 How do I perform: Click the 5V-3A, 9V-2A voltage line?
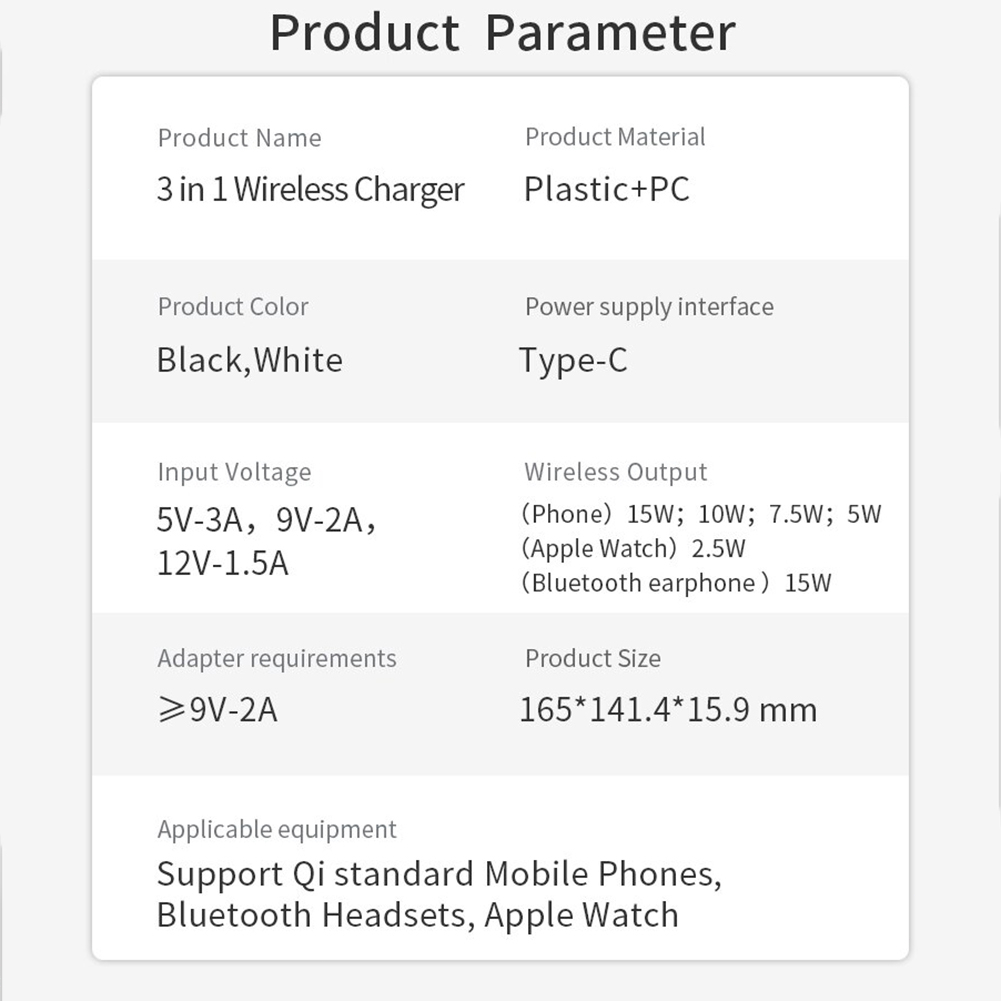267,520
